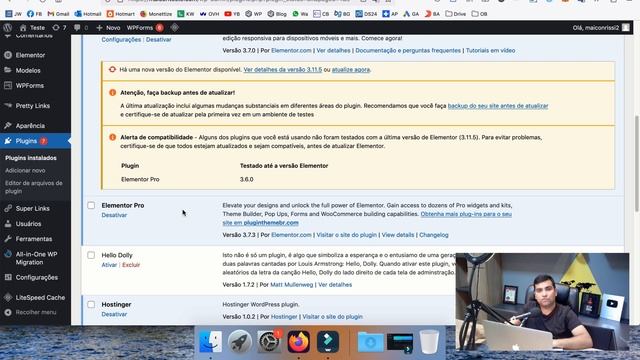This screenshot has width=640, height=360.
Task: Open All-in-One WP Migration in sidebar
Action: pos(35,258)
